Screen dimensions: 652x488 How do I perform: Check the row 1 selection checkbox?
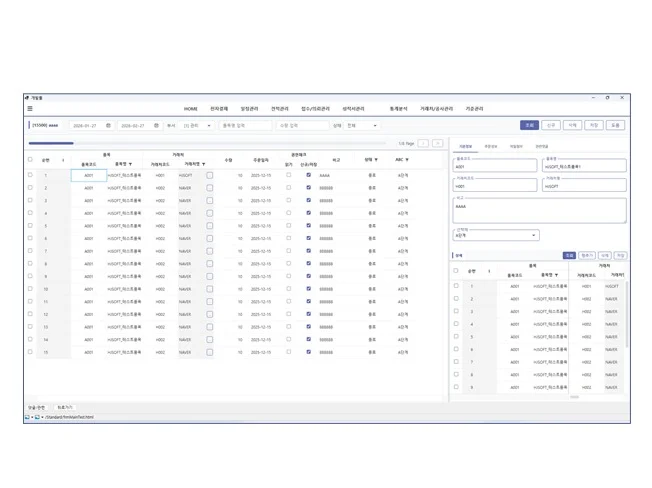click(30, 175)
